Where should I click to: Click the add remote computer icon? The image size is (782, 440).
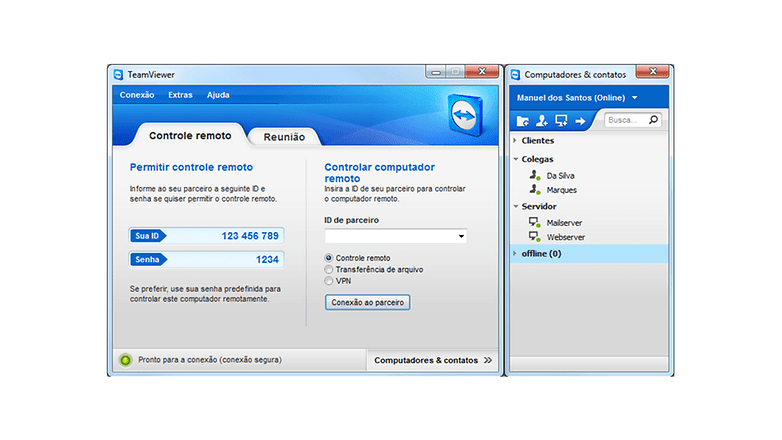tap(561, 120)
